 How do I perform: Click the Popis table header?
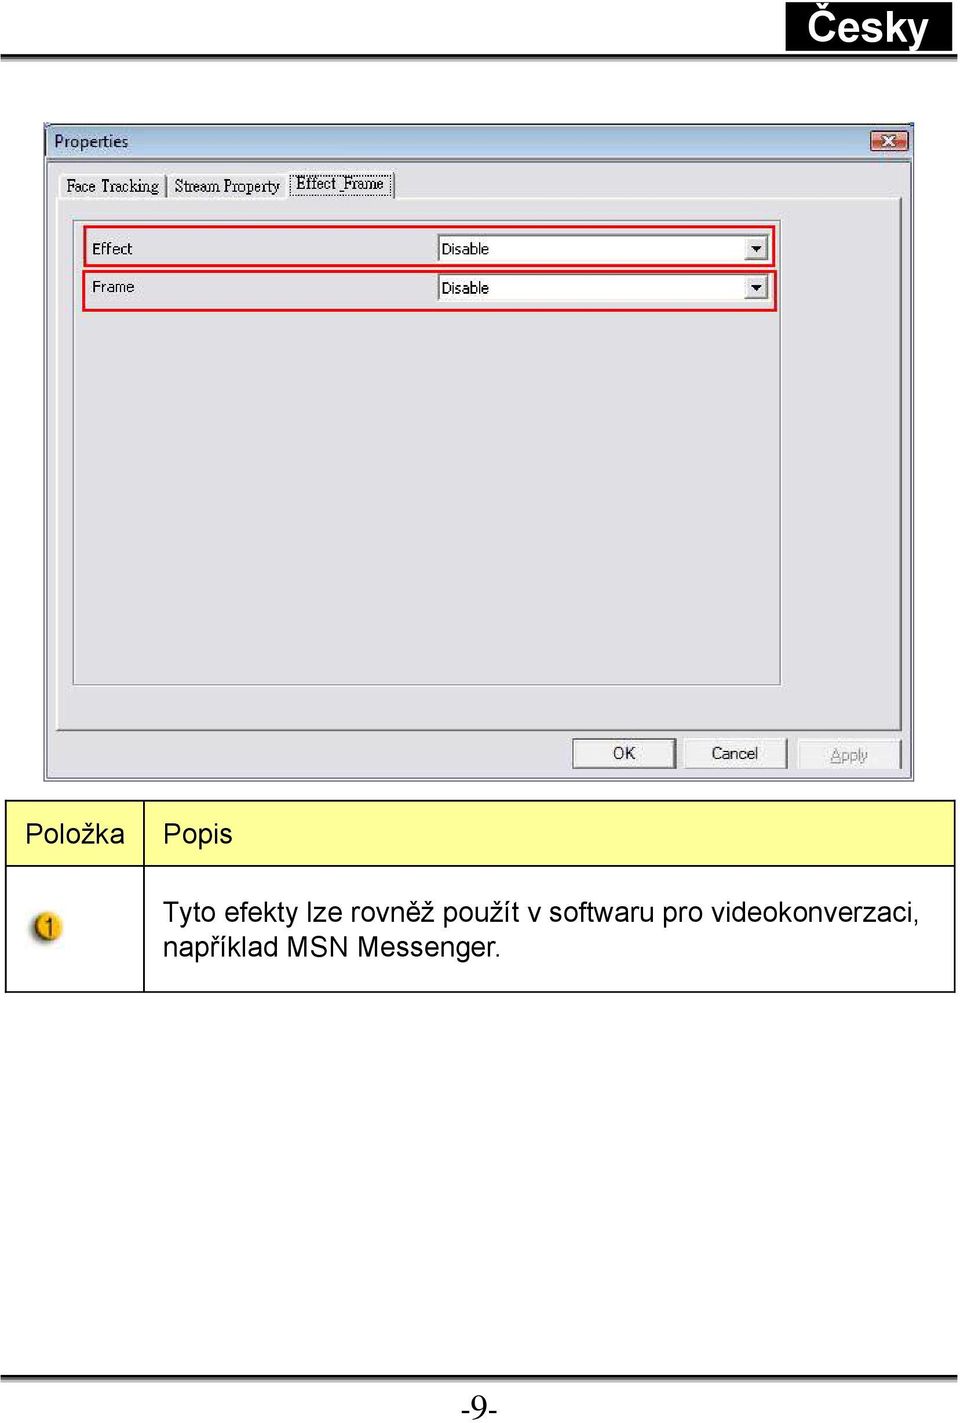[x=549, y=834]
